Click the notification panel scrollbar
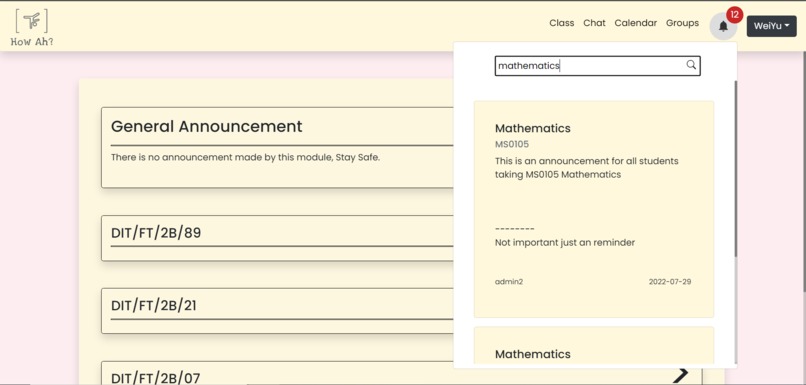 pos(736,169)
